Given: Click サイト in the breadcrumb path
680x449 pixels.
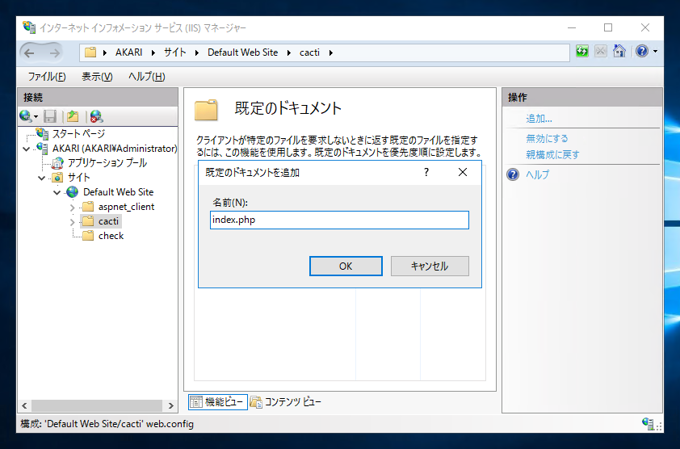Looking at the screenshot, I should pos(175,52).
